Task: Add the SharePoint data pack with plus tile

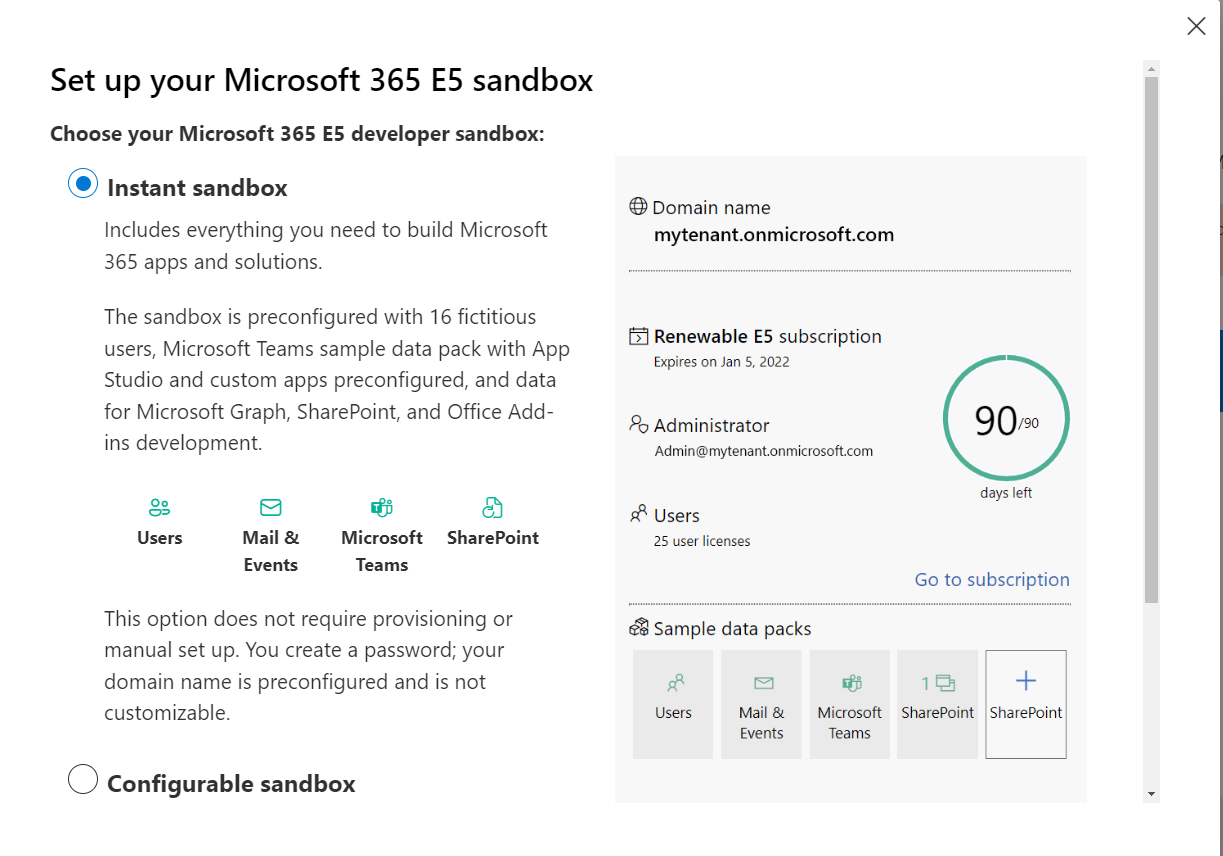Action: (1026, 704)
